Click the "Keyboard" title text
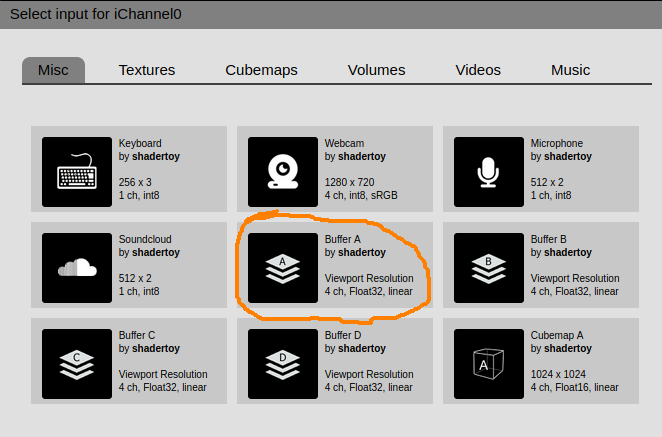 (140, 144)
